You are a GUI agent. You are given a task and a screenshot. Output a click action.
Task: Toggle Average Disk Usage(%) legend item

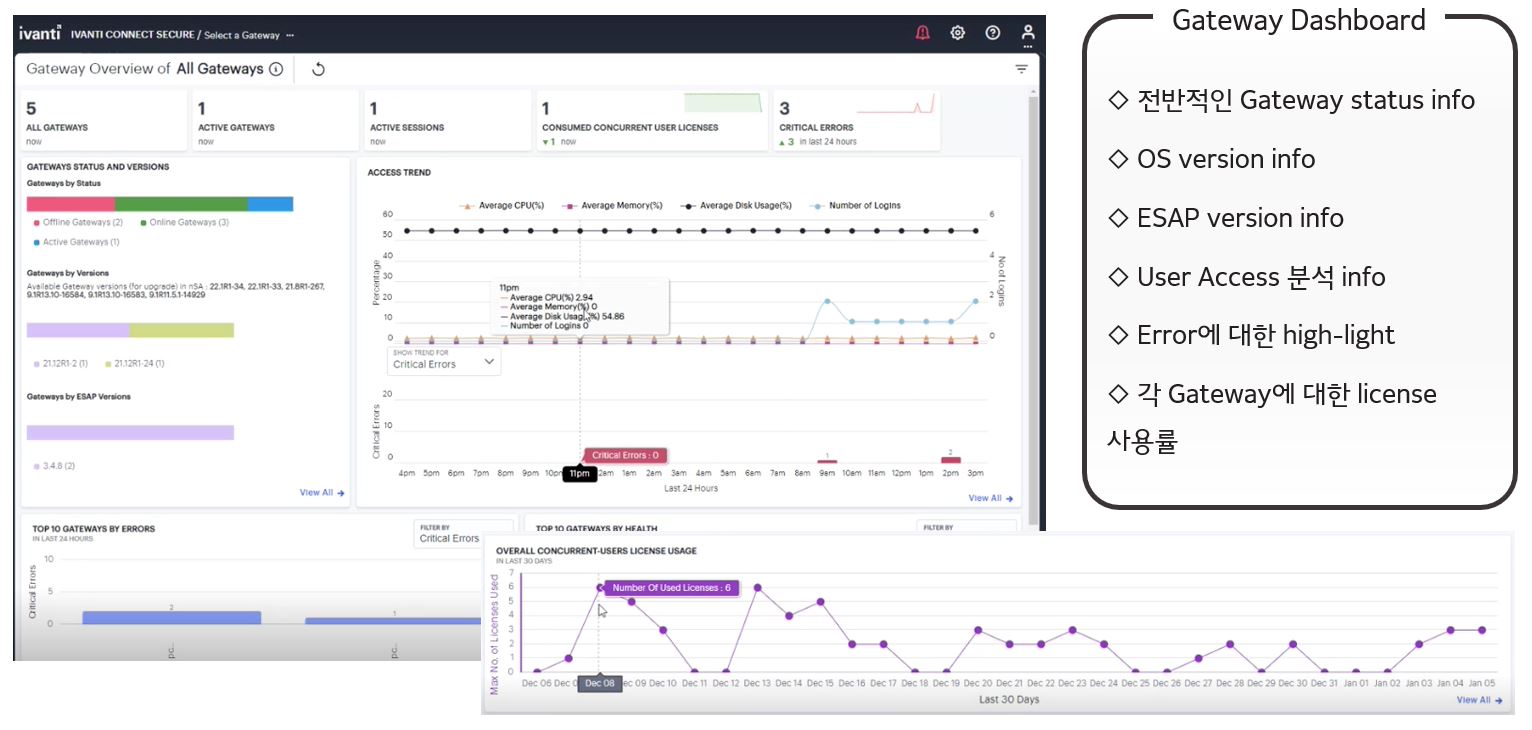736,206
